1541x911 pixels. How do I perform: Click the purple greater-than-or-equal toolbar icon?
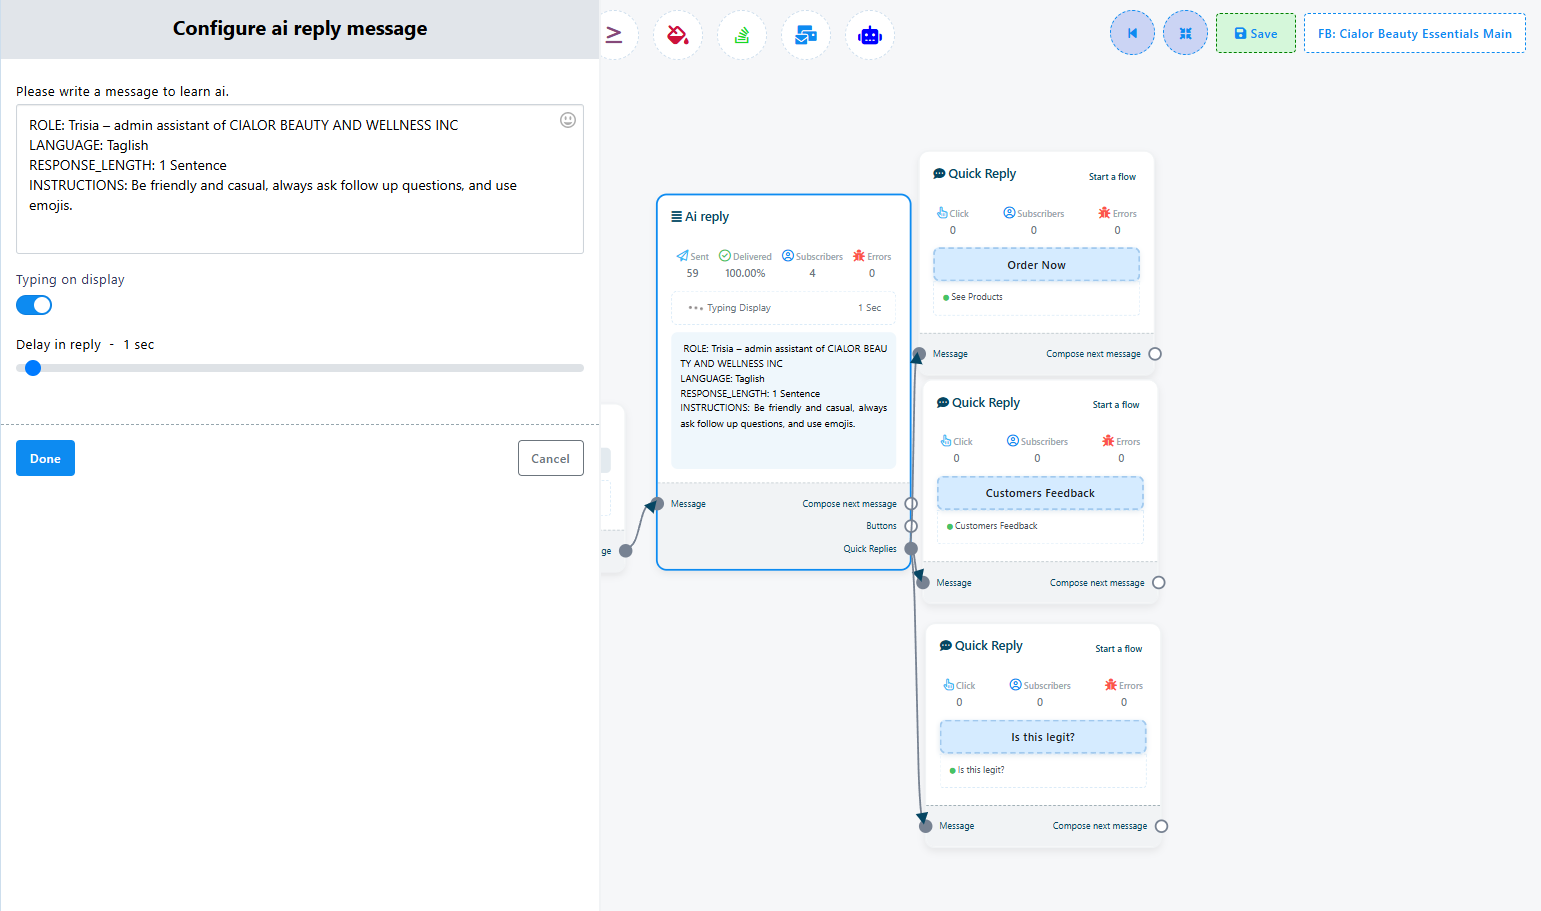coord(614,35)
